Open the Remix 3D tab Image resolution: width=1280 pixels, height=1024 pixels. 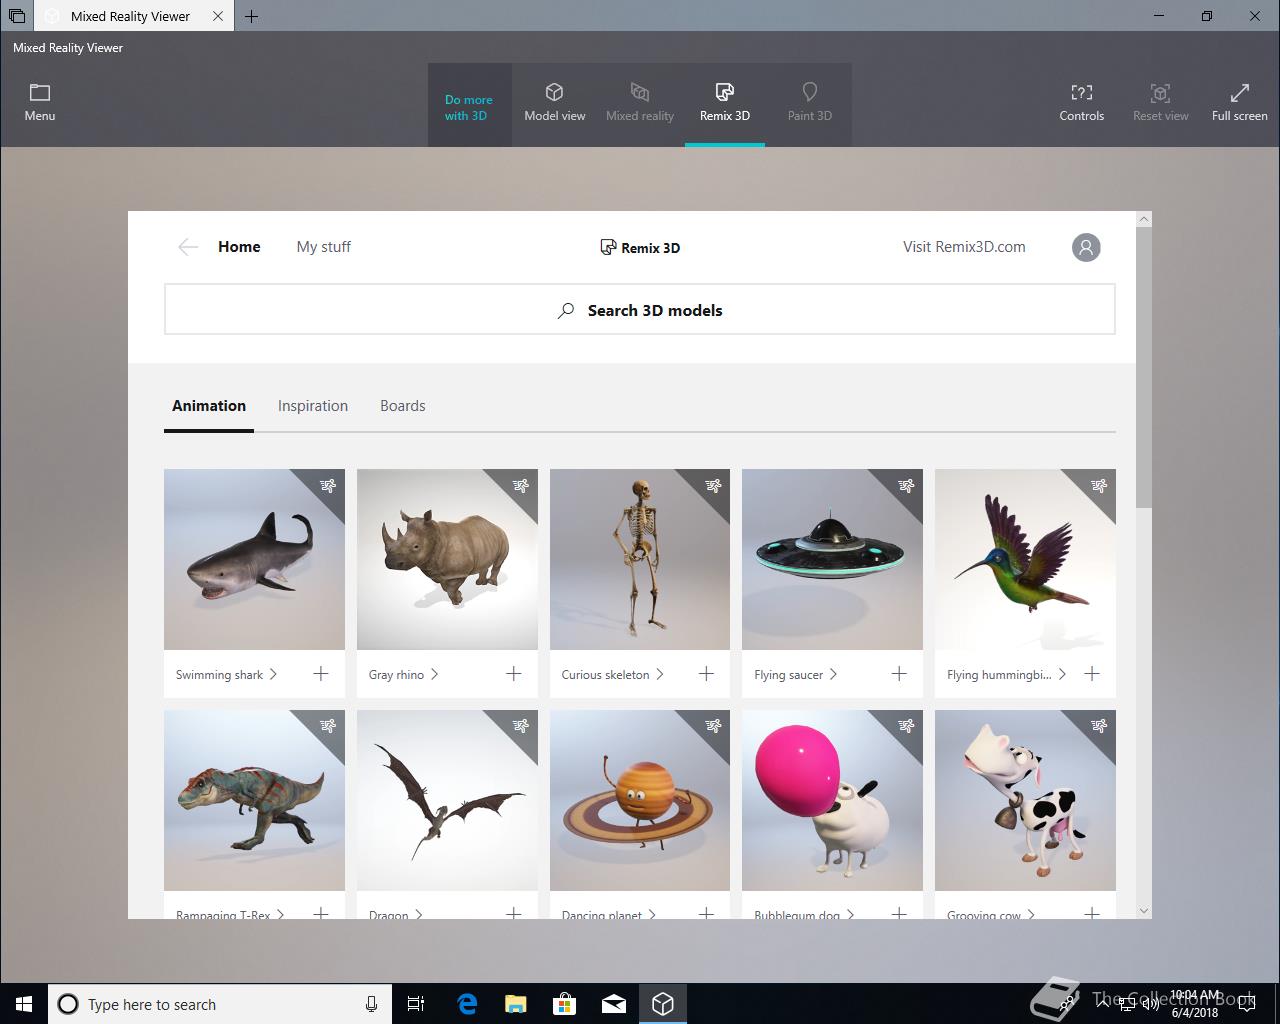(725, 103)
